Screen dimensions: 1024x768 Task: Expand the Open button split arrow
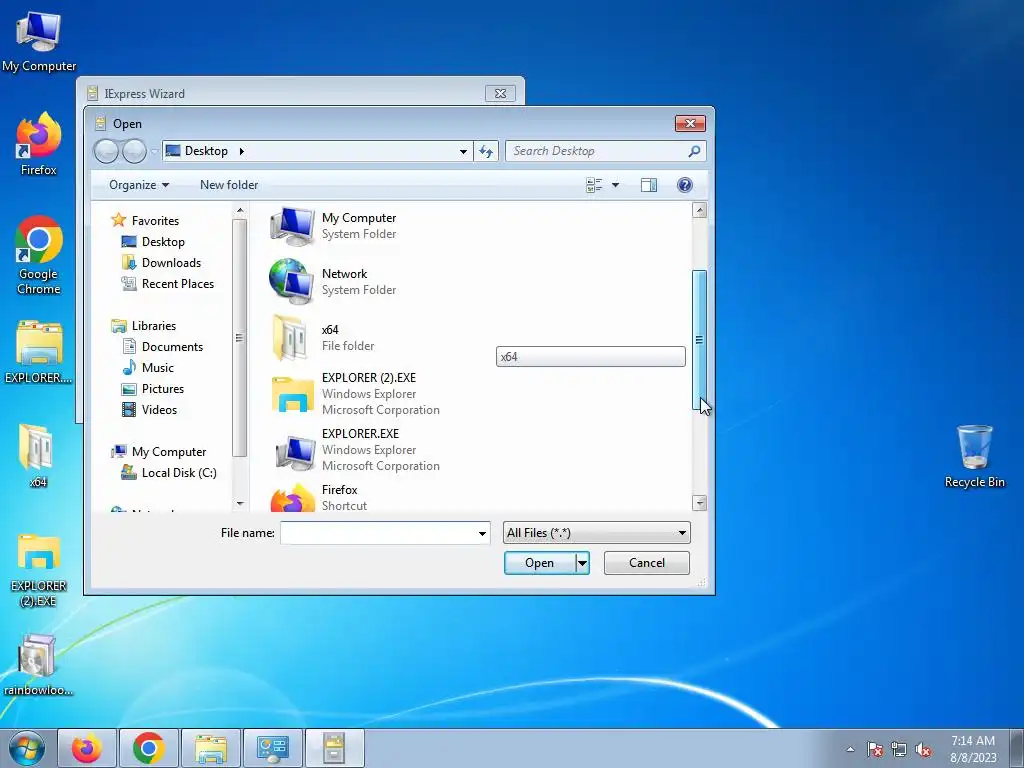(583, 563)
